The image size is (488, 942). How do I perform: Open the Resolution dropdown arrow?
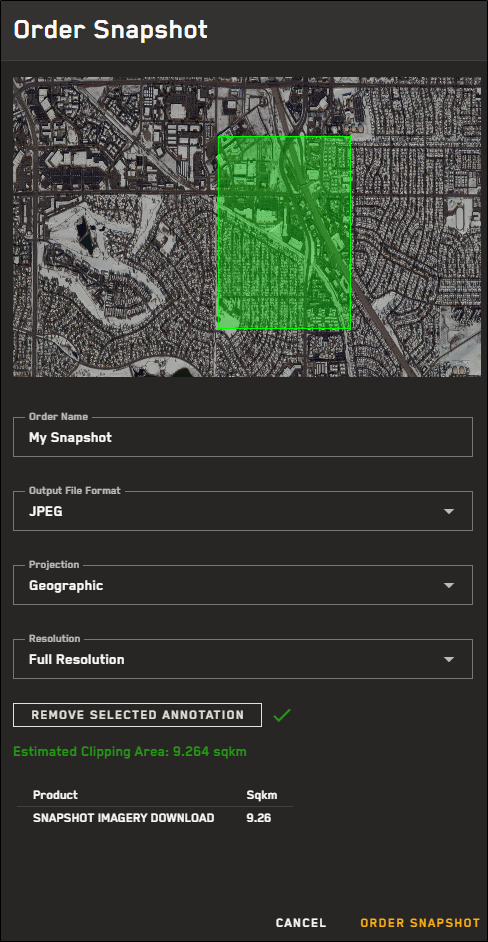click(x=448, y=660)
